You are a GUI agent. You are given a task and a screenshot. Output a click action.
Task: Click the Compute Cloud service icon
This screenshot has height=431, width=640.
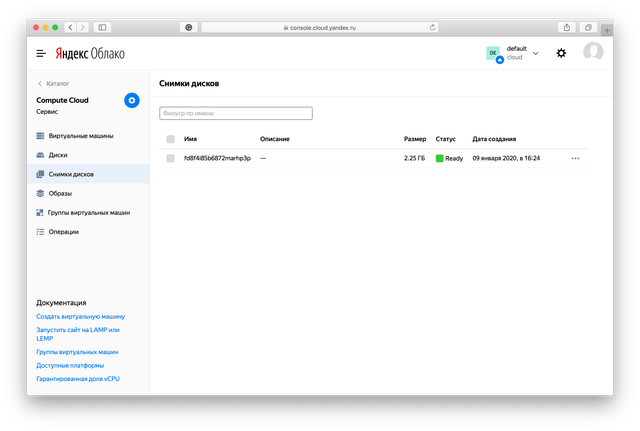132,100
